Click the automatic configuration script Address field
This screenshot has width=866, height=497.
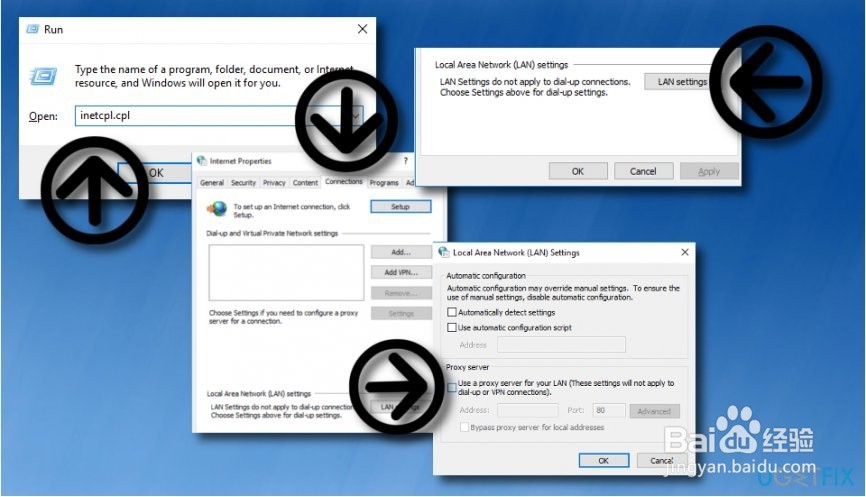click(561, 345)
